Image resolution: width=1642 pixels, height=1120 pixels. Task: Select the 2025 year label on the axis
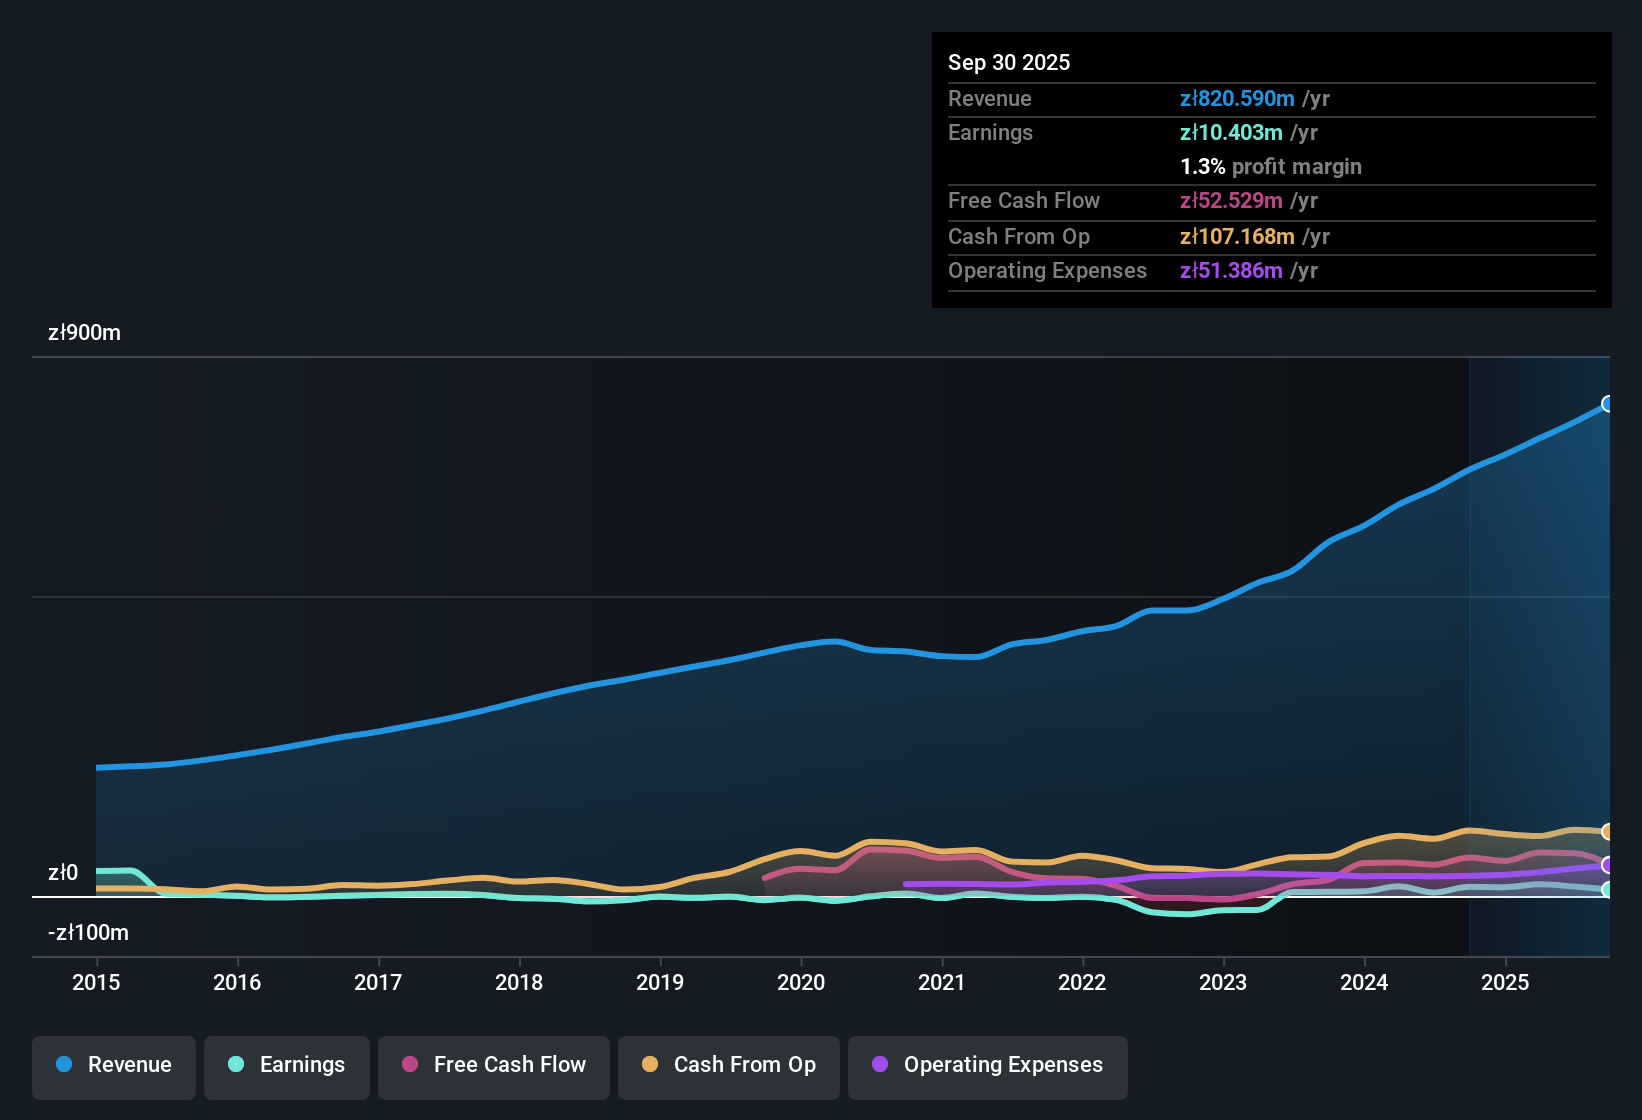(x=1506, y=983)
